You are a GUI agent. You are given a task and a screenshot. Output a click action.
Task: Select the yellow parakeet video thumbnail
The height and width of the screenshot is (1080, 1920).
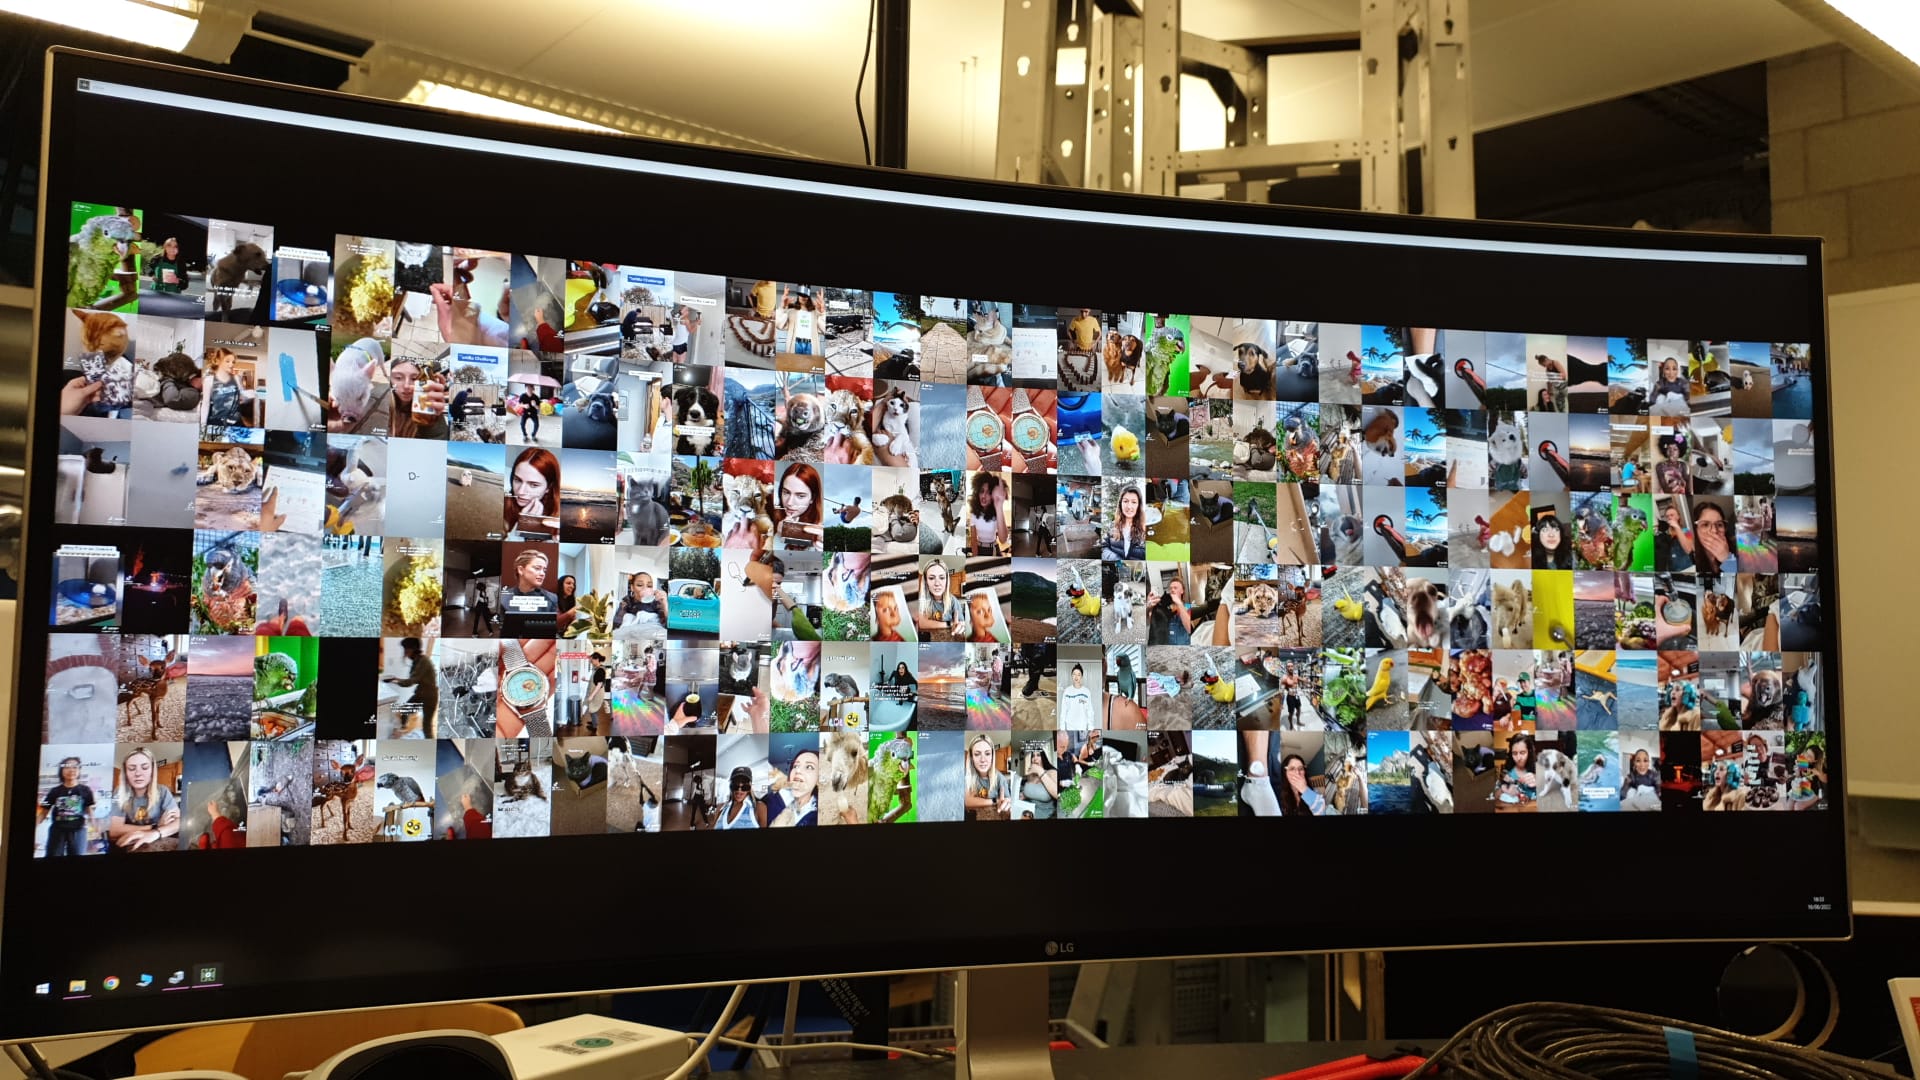click(1386, 689)
